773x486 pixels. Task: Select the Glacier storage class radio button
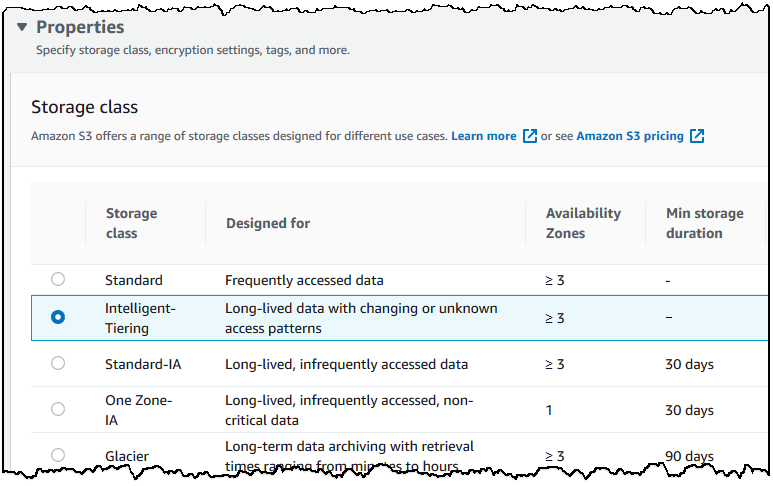point(58,455)
